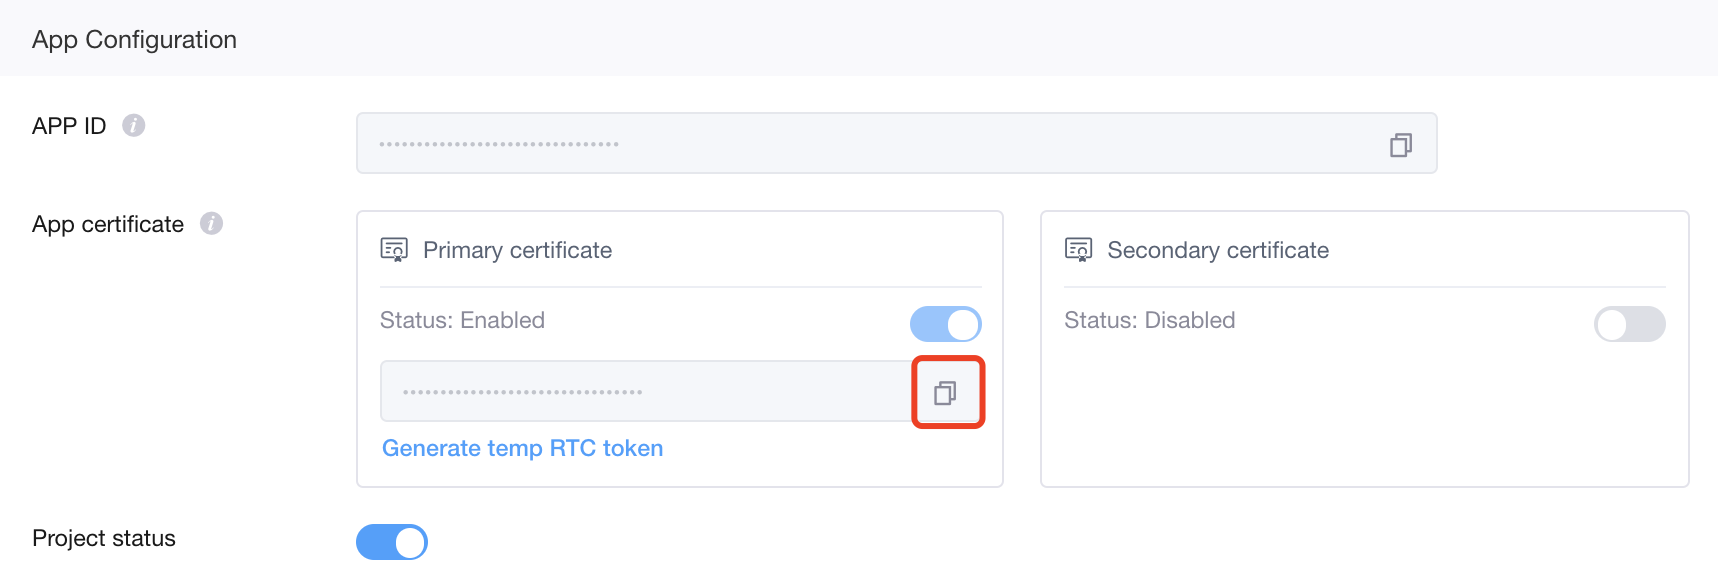The image size is (1718, 588).
Task: Click the masked primary certificate field
Action: click(x=646, y=391)
